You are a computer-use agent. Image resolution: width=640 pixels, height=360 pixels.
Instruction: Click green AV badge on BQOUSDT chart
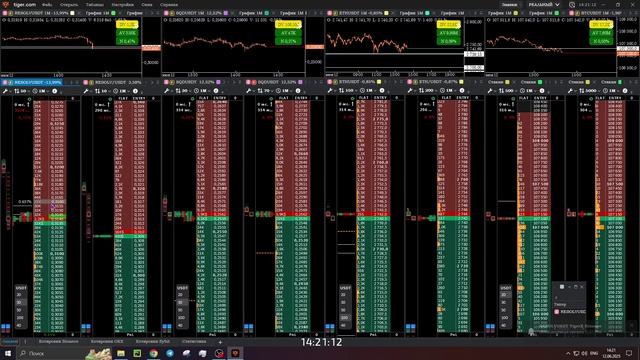tap(288, 33)
